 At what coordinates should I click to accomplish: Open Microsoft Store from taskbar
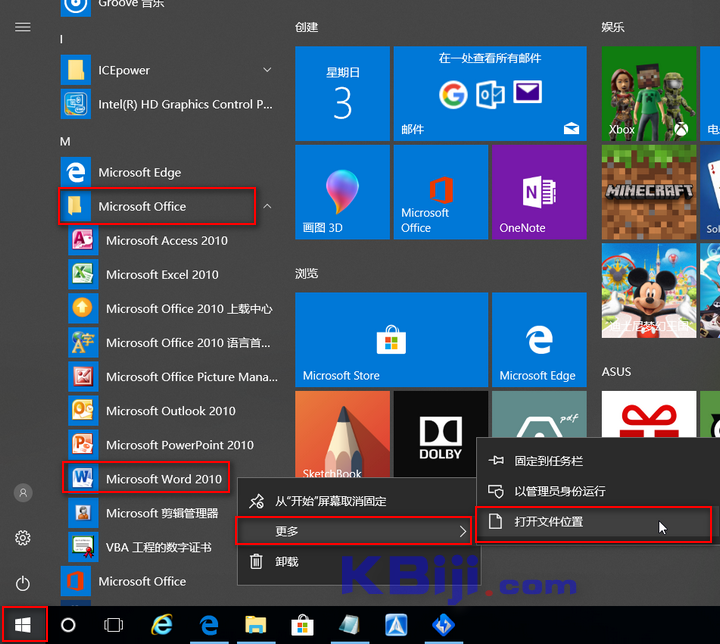(303, 625)
